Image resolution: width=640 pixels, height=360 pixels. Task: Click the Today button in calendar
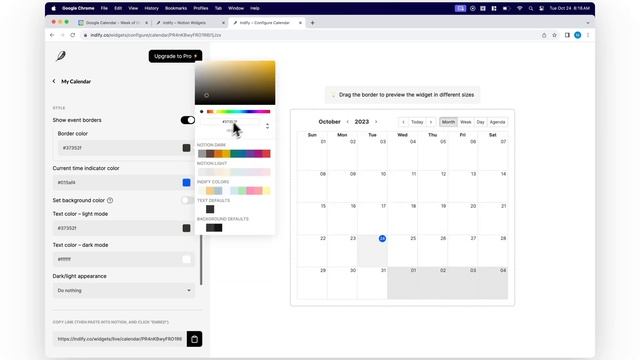[417, 122]
